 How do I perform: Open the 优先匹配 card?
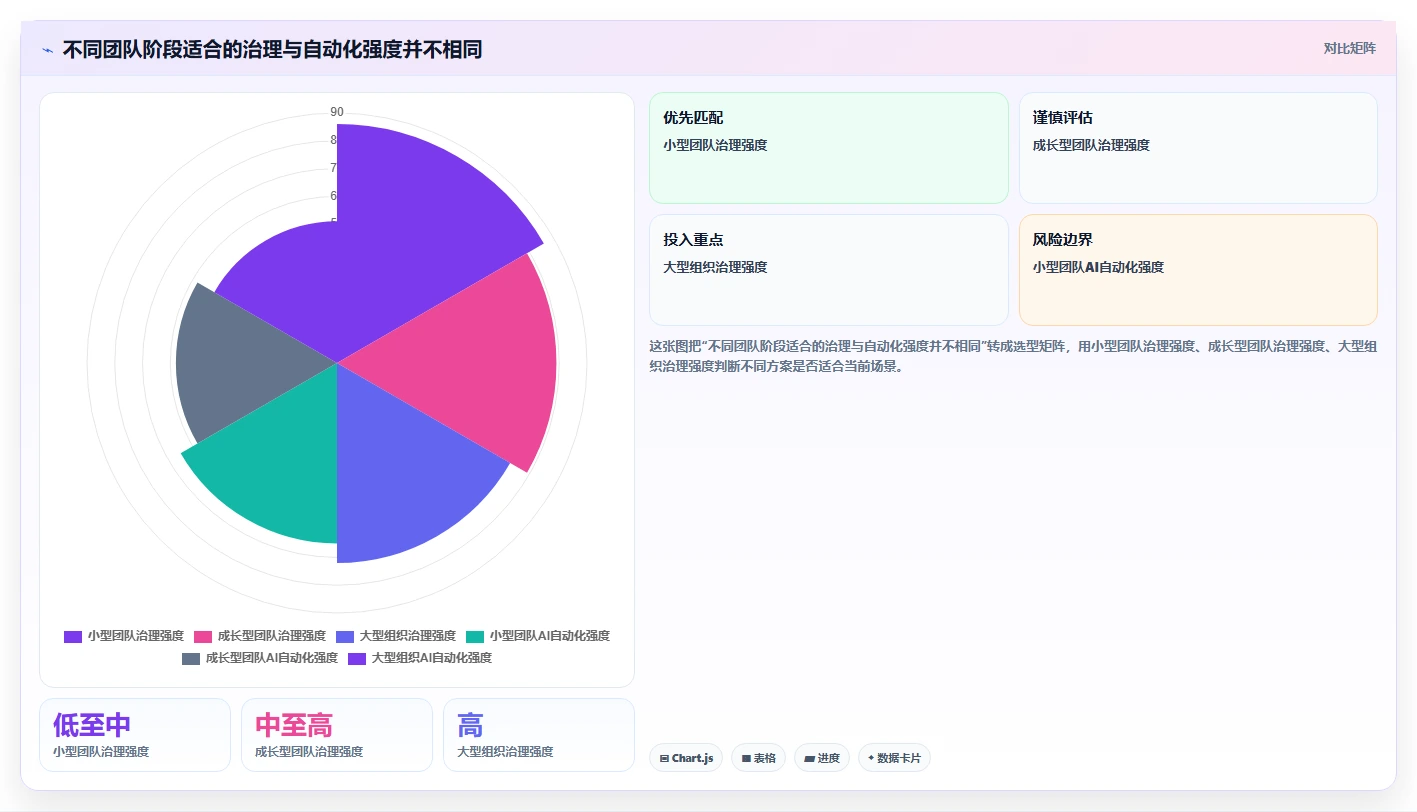[x=829, y=148]
